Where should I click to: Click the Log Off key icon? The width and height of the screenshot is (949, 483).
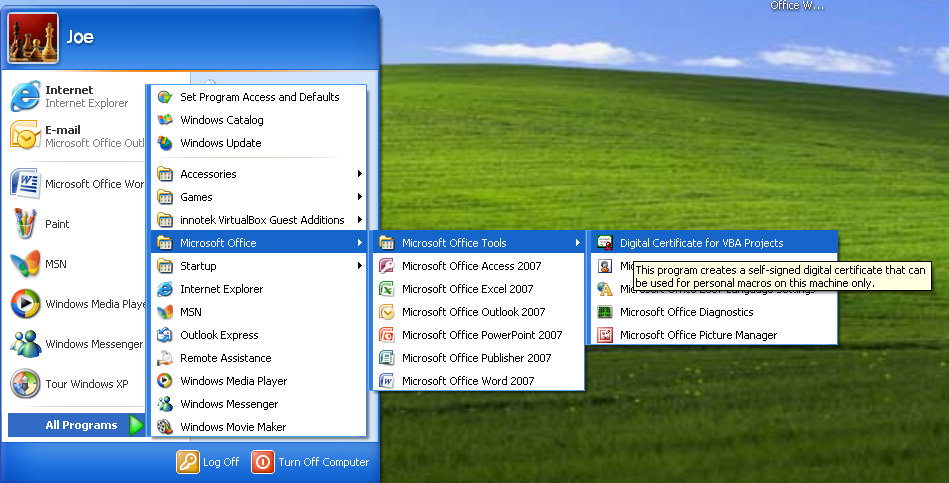pos(188,462)
